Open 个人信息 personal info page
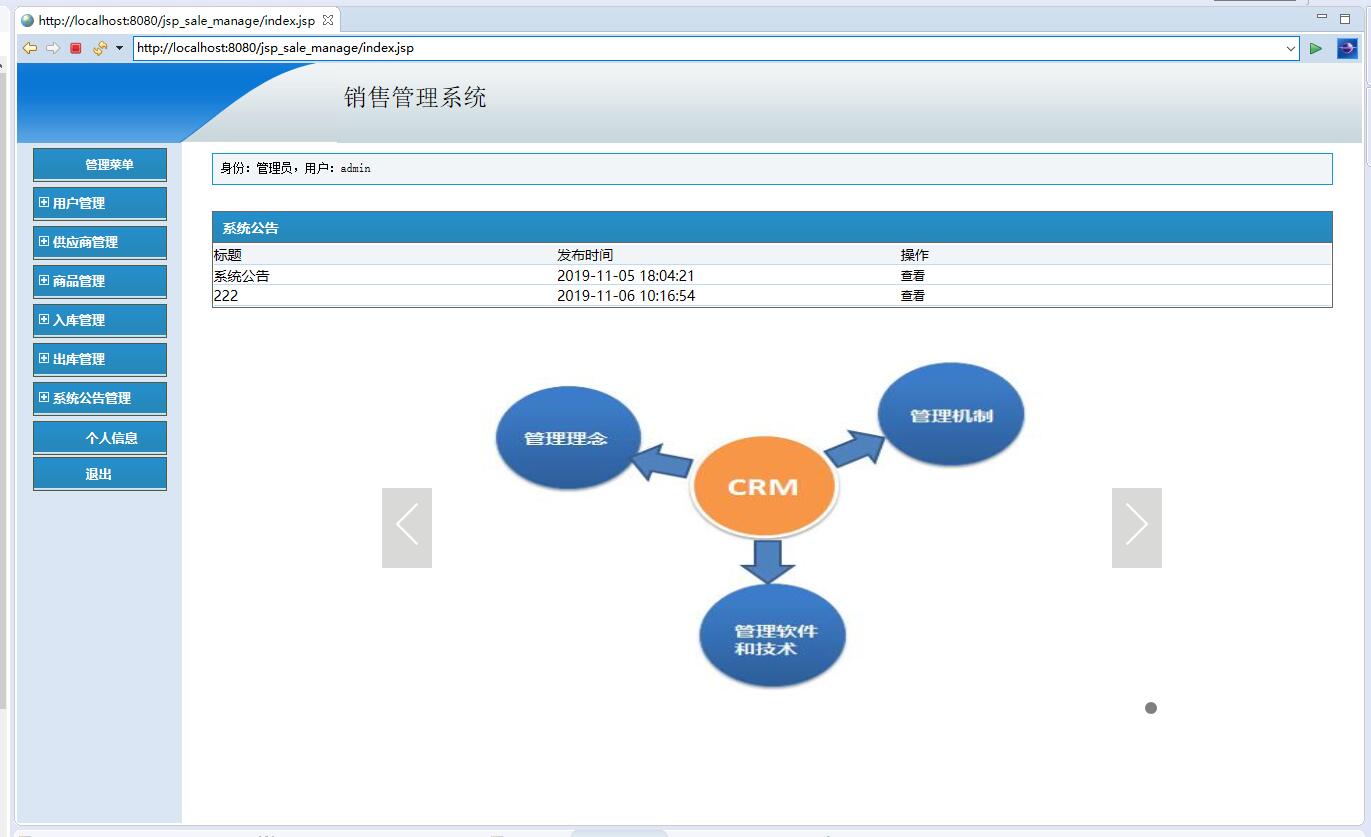Viewport: 1371px width, 837px height. (99, 437)
